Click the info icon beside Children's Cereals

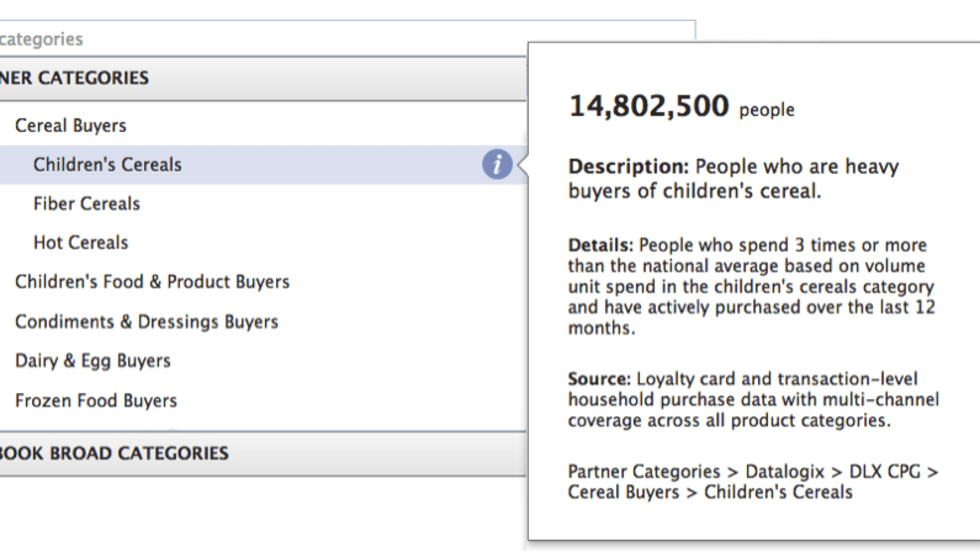click(x=497, y=165)
